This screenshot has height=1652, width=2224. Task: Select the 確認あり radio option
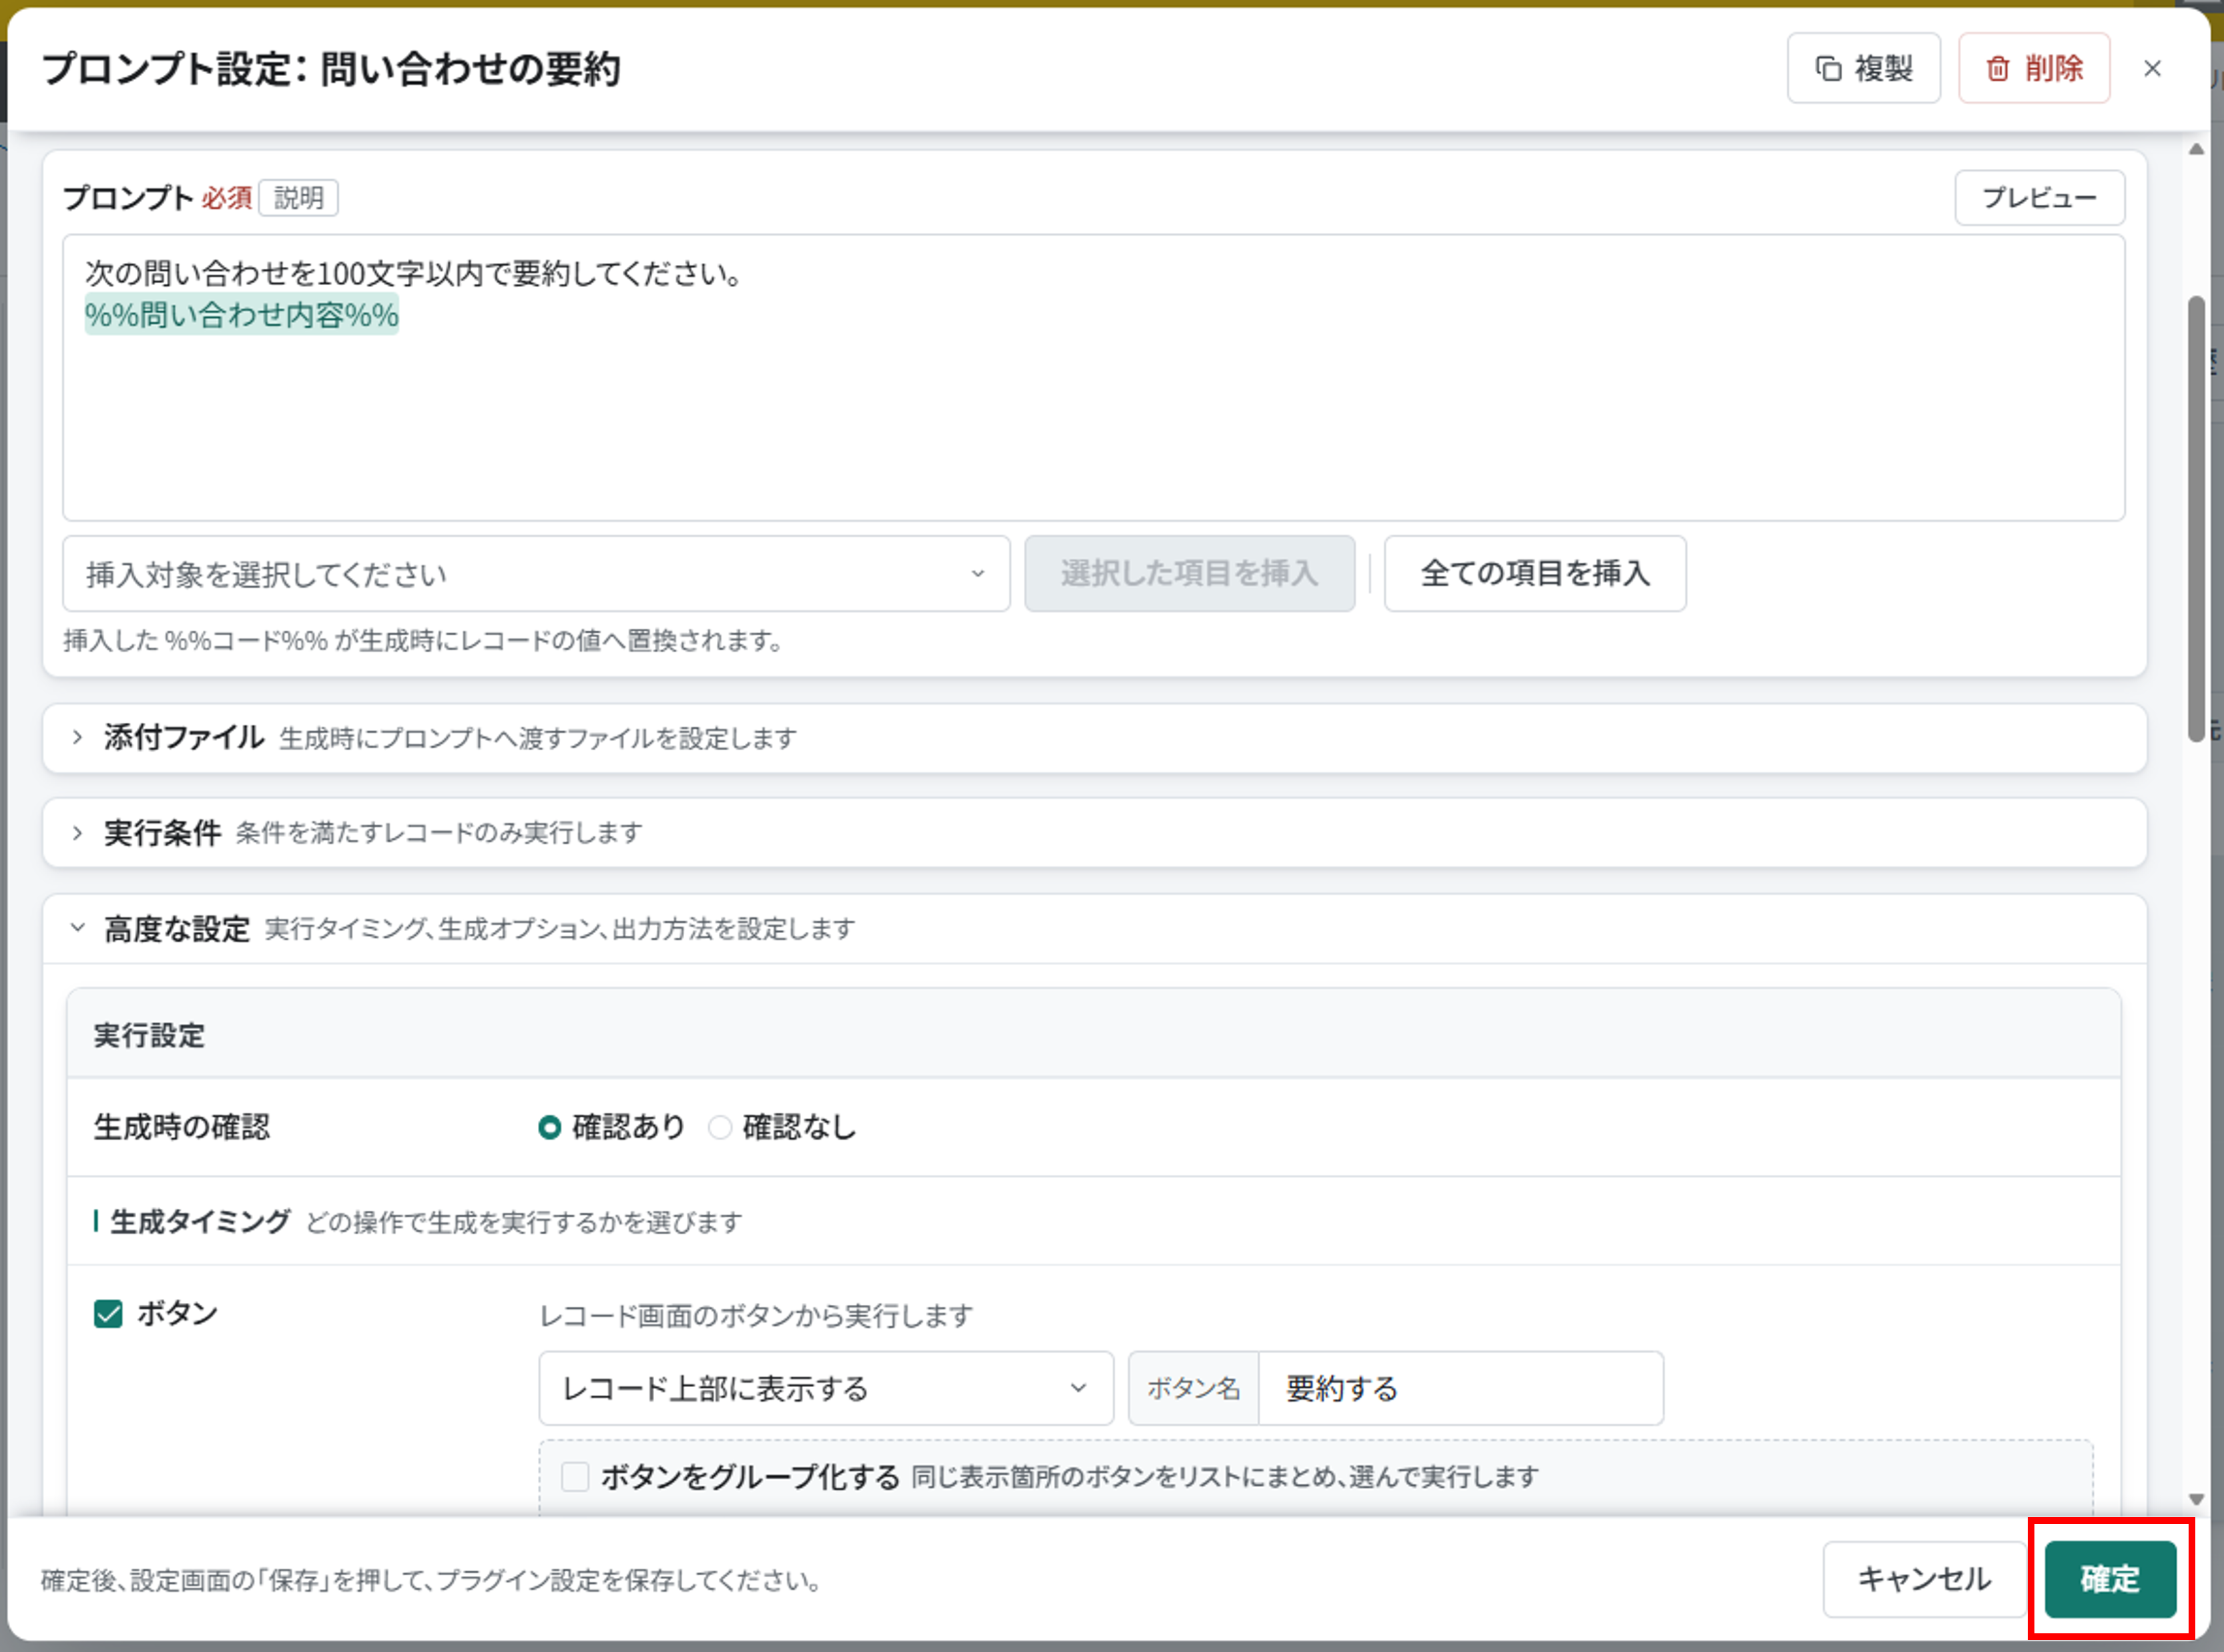pos(550,1127)
